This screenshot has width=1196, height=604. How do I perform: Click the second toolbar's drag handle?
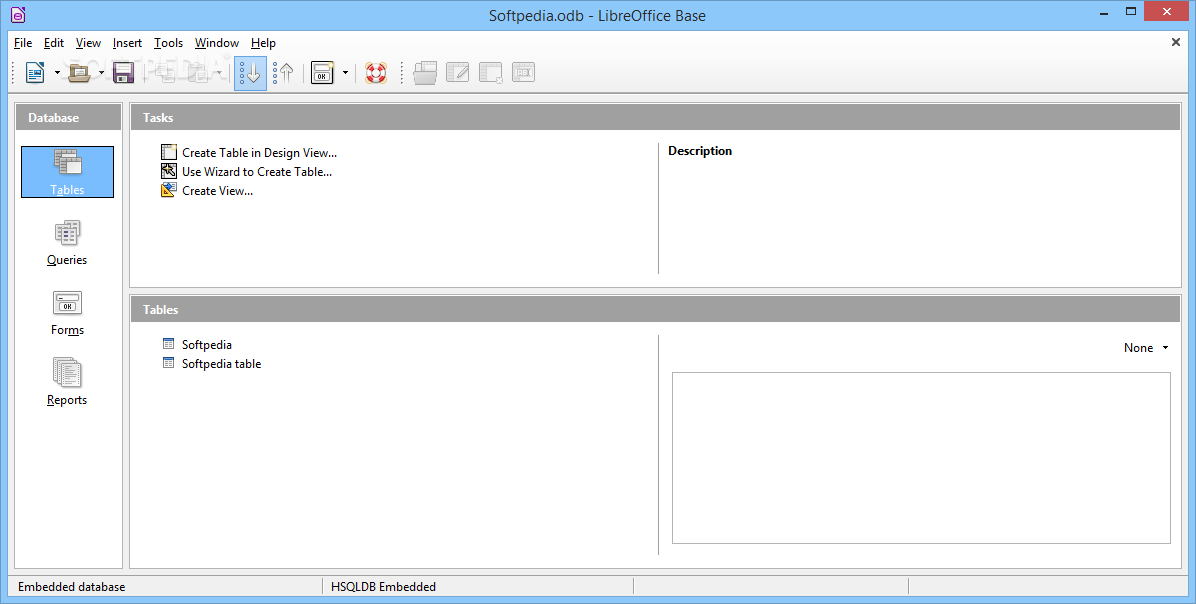pos(402,73)
